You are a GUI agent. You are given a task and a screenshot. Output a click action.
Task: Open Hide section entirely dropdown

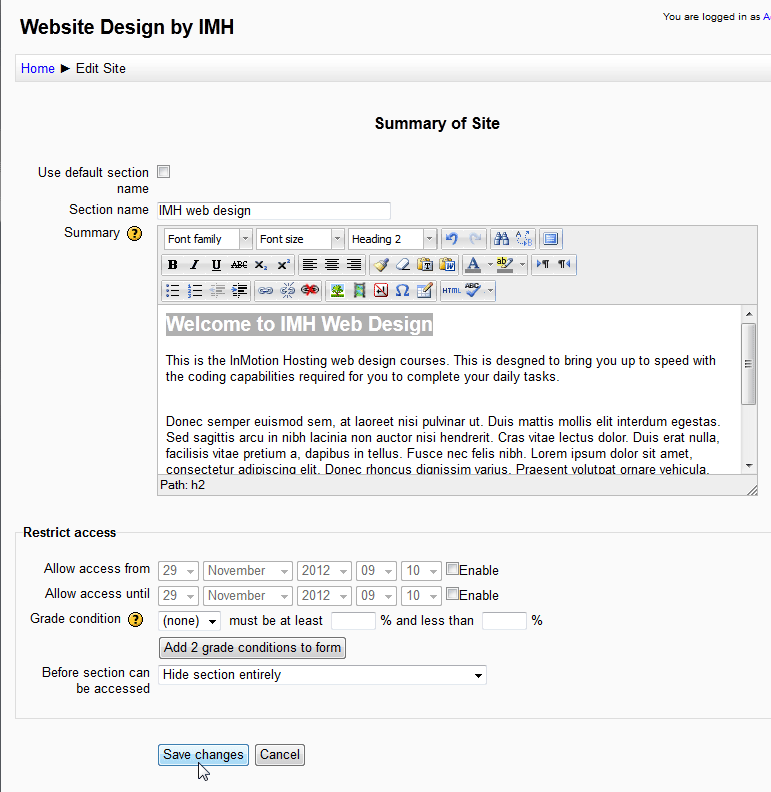(x=322, y=675)
